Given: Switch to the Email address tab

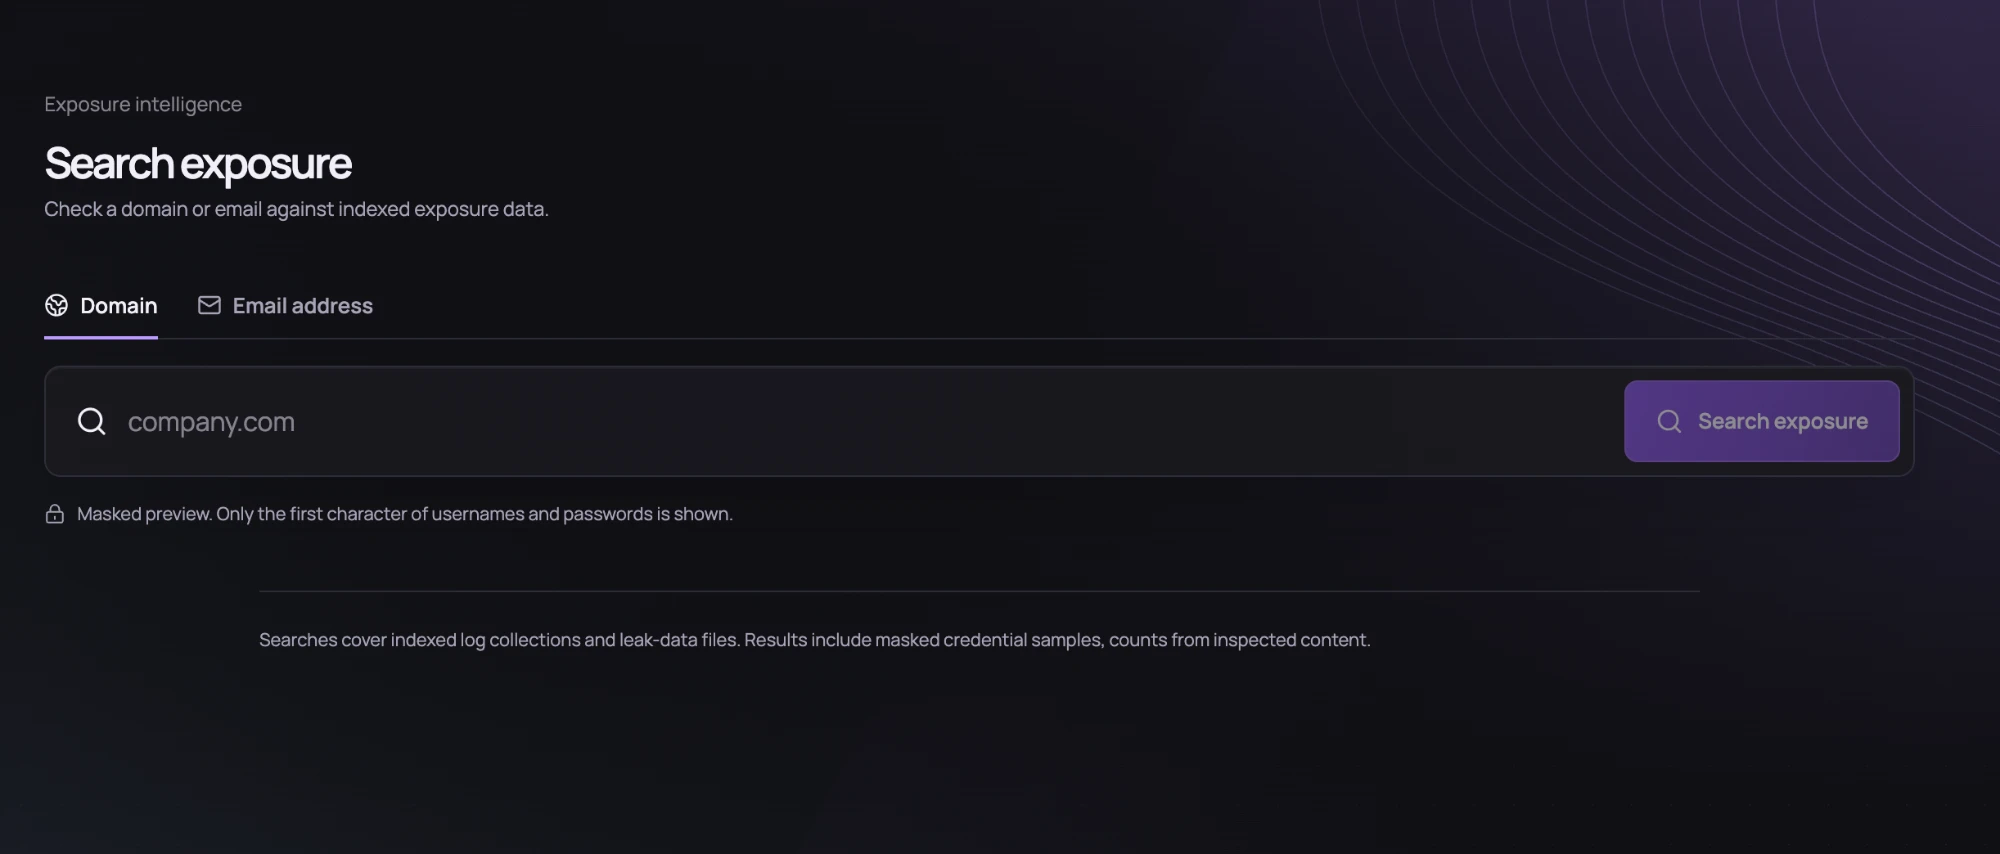Looking at the screenshot, I should coord(285,306).
